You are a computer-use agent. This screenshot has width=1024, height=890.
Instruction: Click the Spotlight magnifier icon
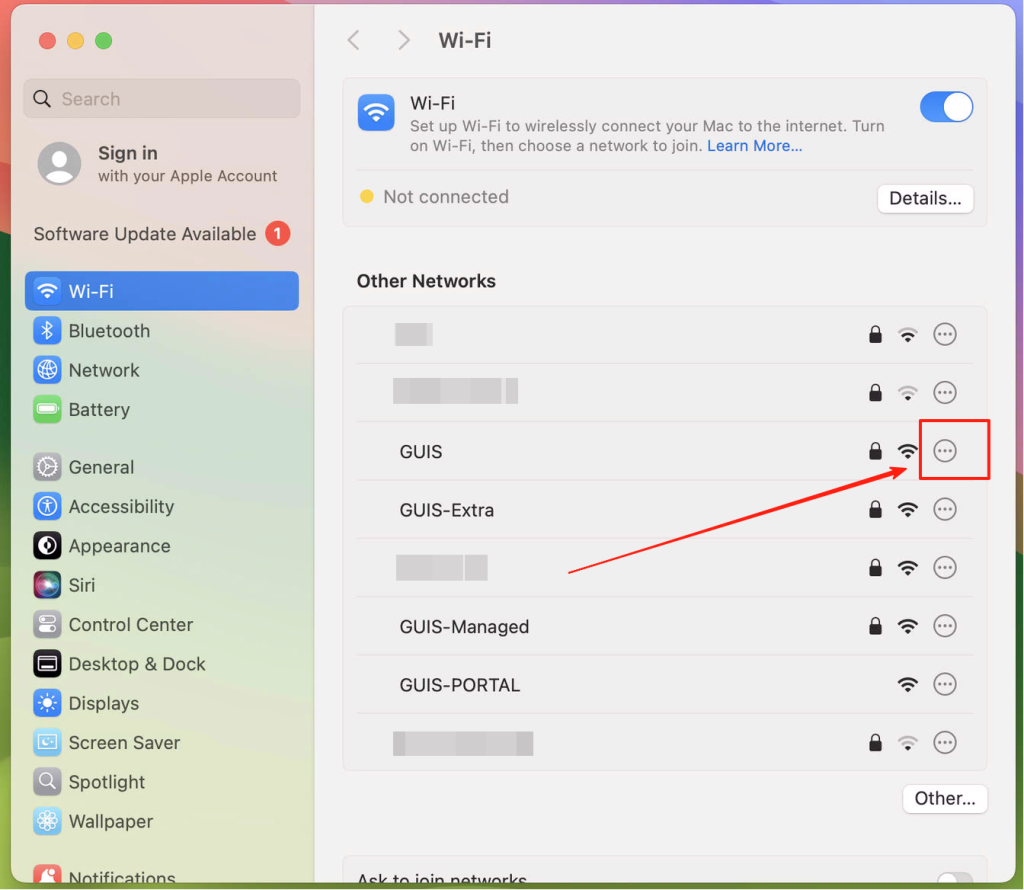(x=47, y=782)
